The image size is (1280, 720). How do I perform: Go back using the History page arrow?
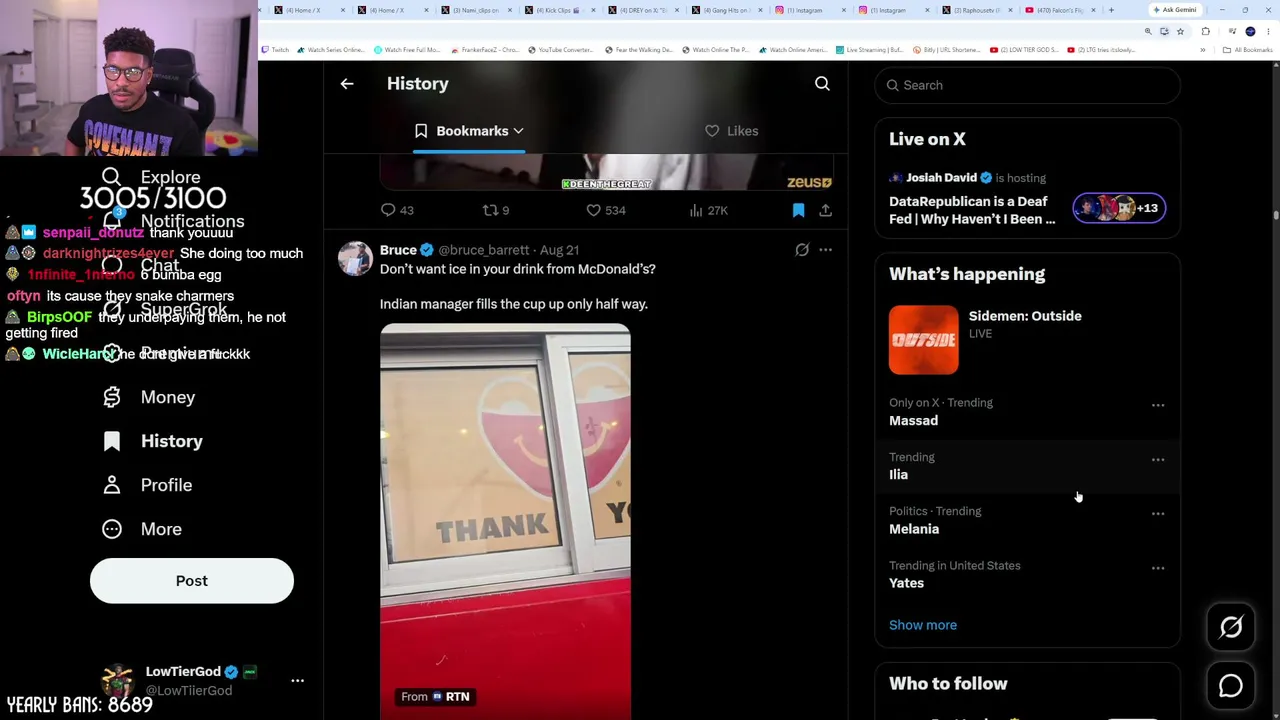tap(347, 84)
